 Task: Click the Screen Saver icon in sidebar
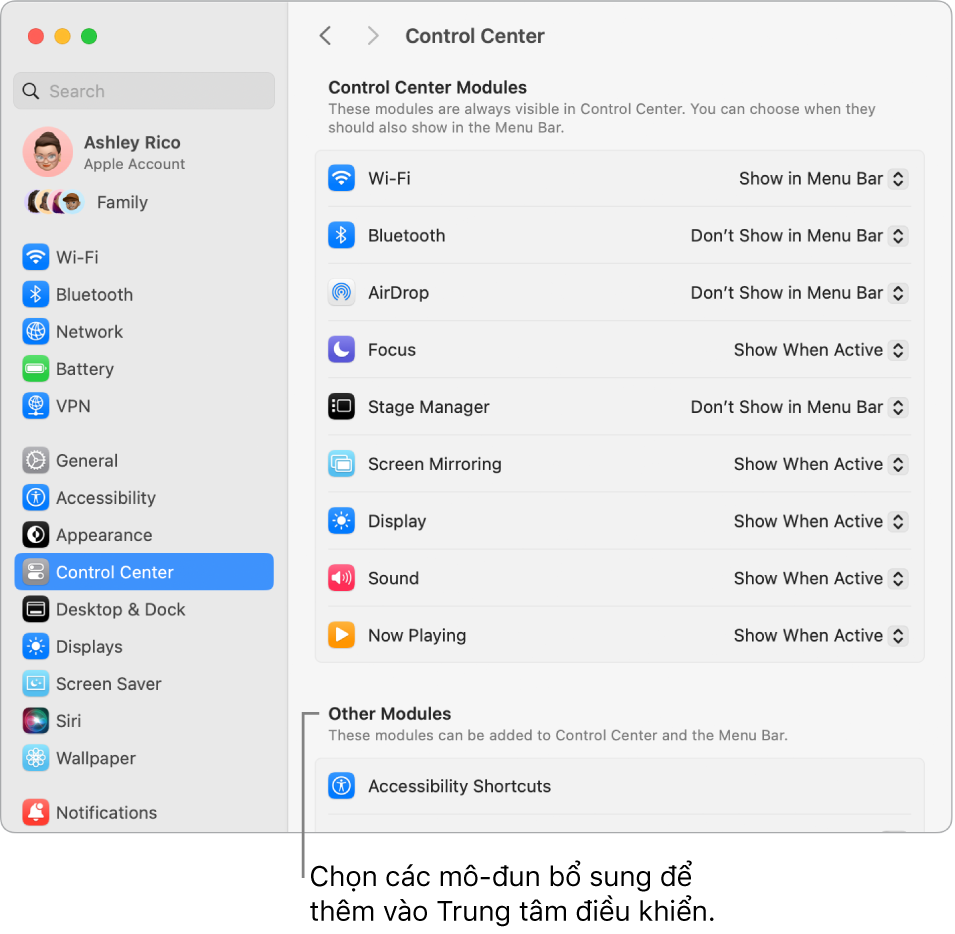[x=35, y=683]
